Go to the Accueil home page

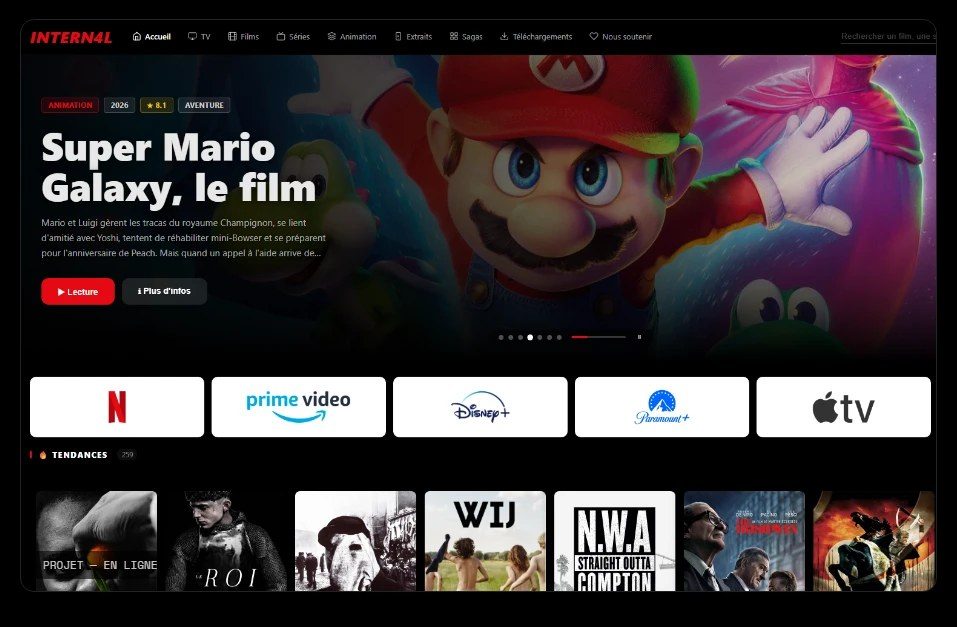pyautogui.click(x=151, y=37)
